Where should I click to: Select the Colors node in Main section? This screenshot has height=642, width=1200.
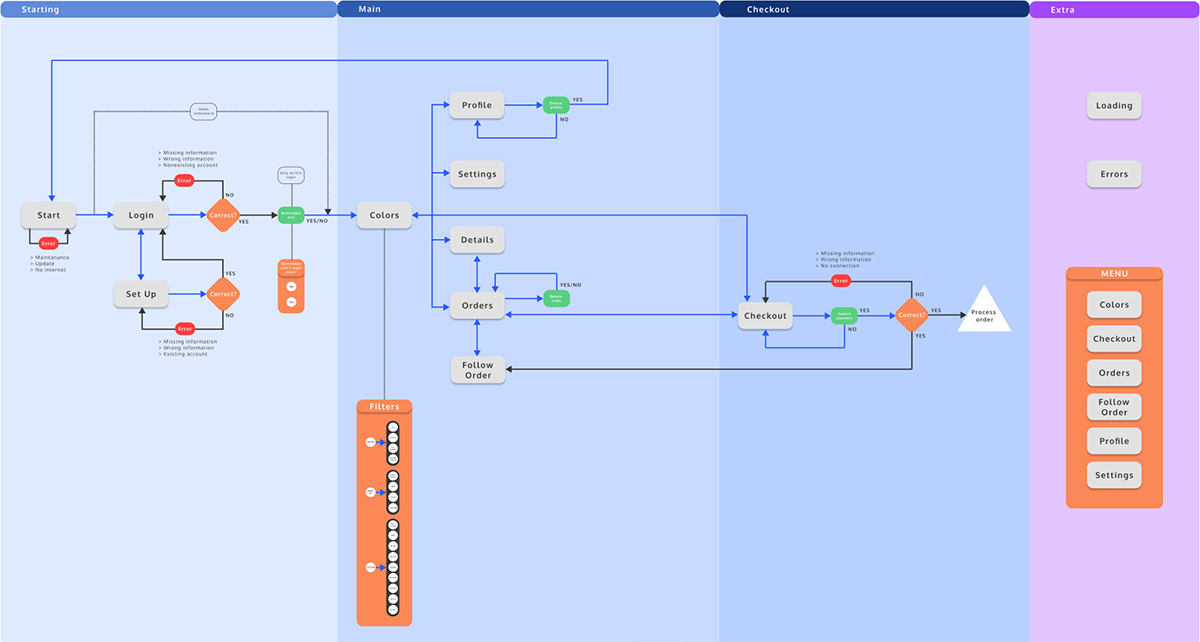(x=384, y=215)
